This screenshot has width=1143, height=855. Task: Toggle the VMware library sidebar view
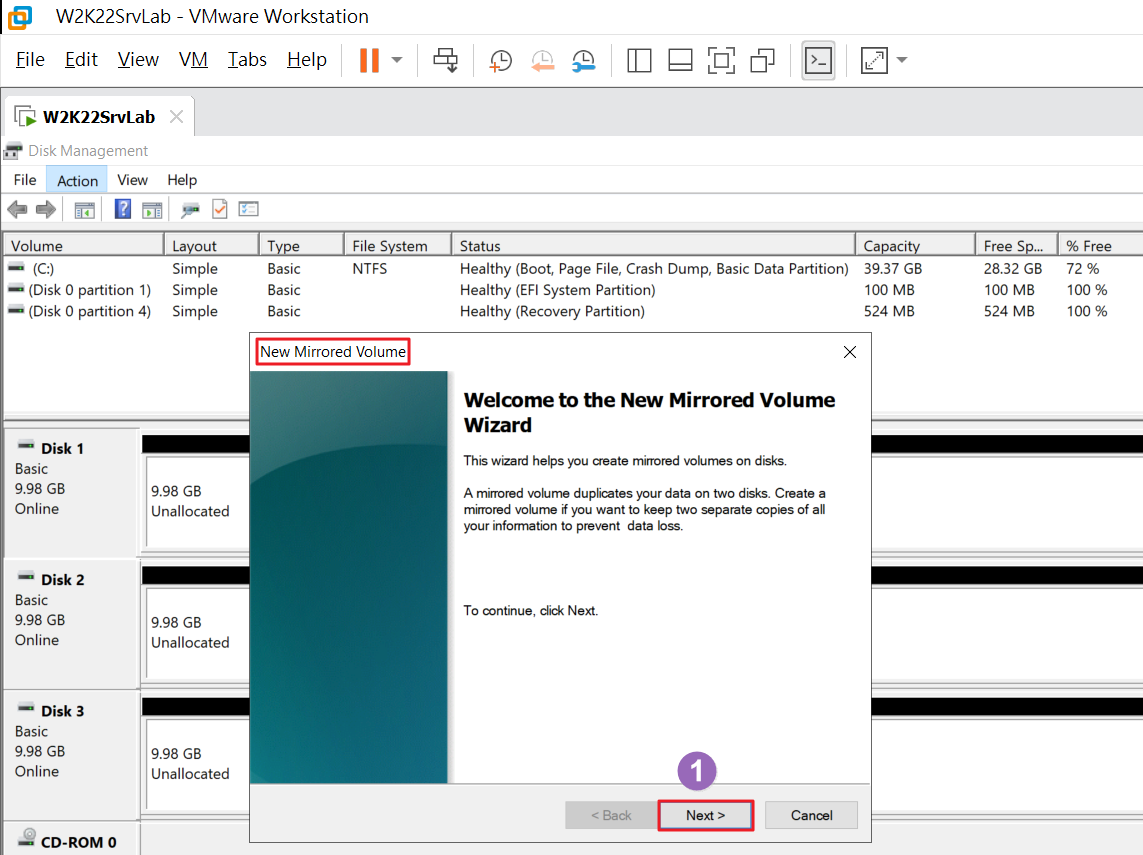pos(639,60)
